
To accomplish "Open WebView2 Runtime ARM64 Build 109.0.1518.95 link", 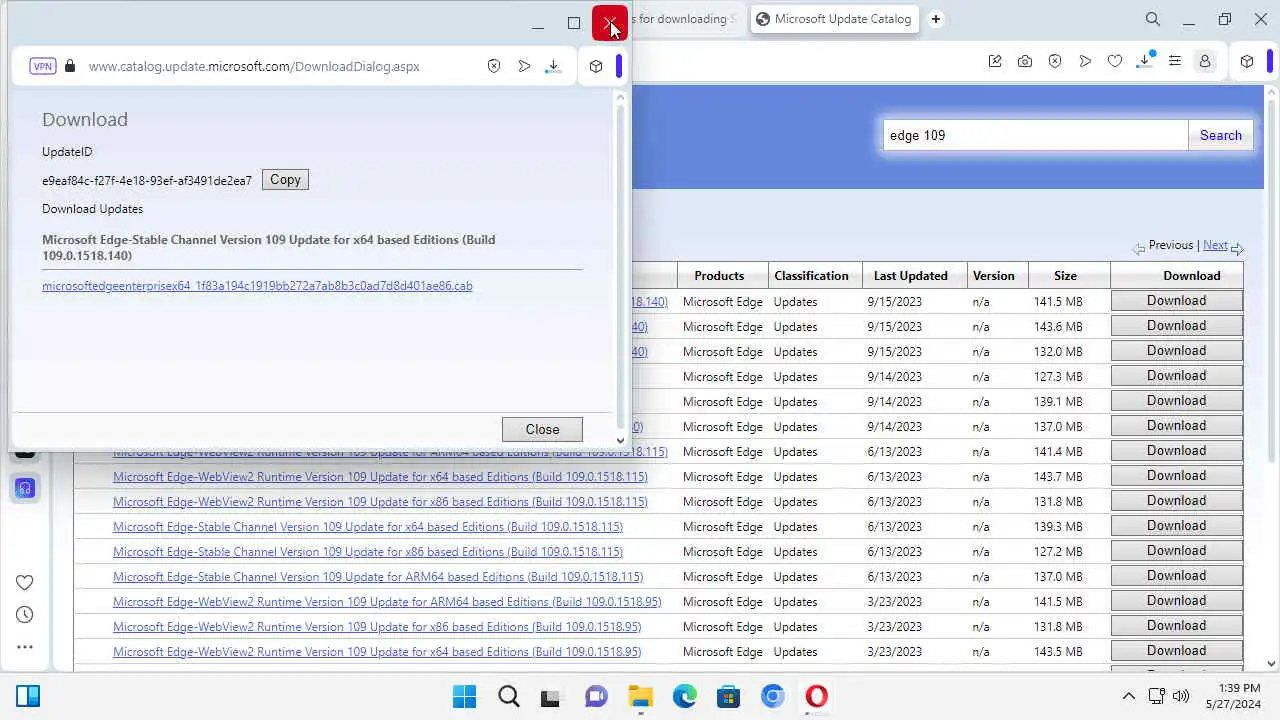I will pos(387,602).
